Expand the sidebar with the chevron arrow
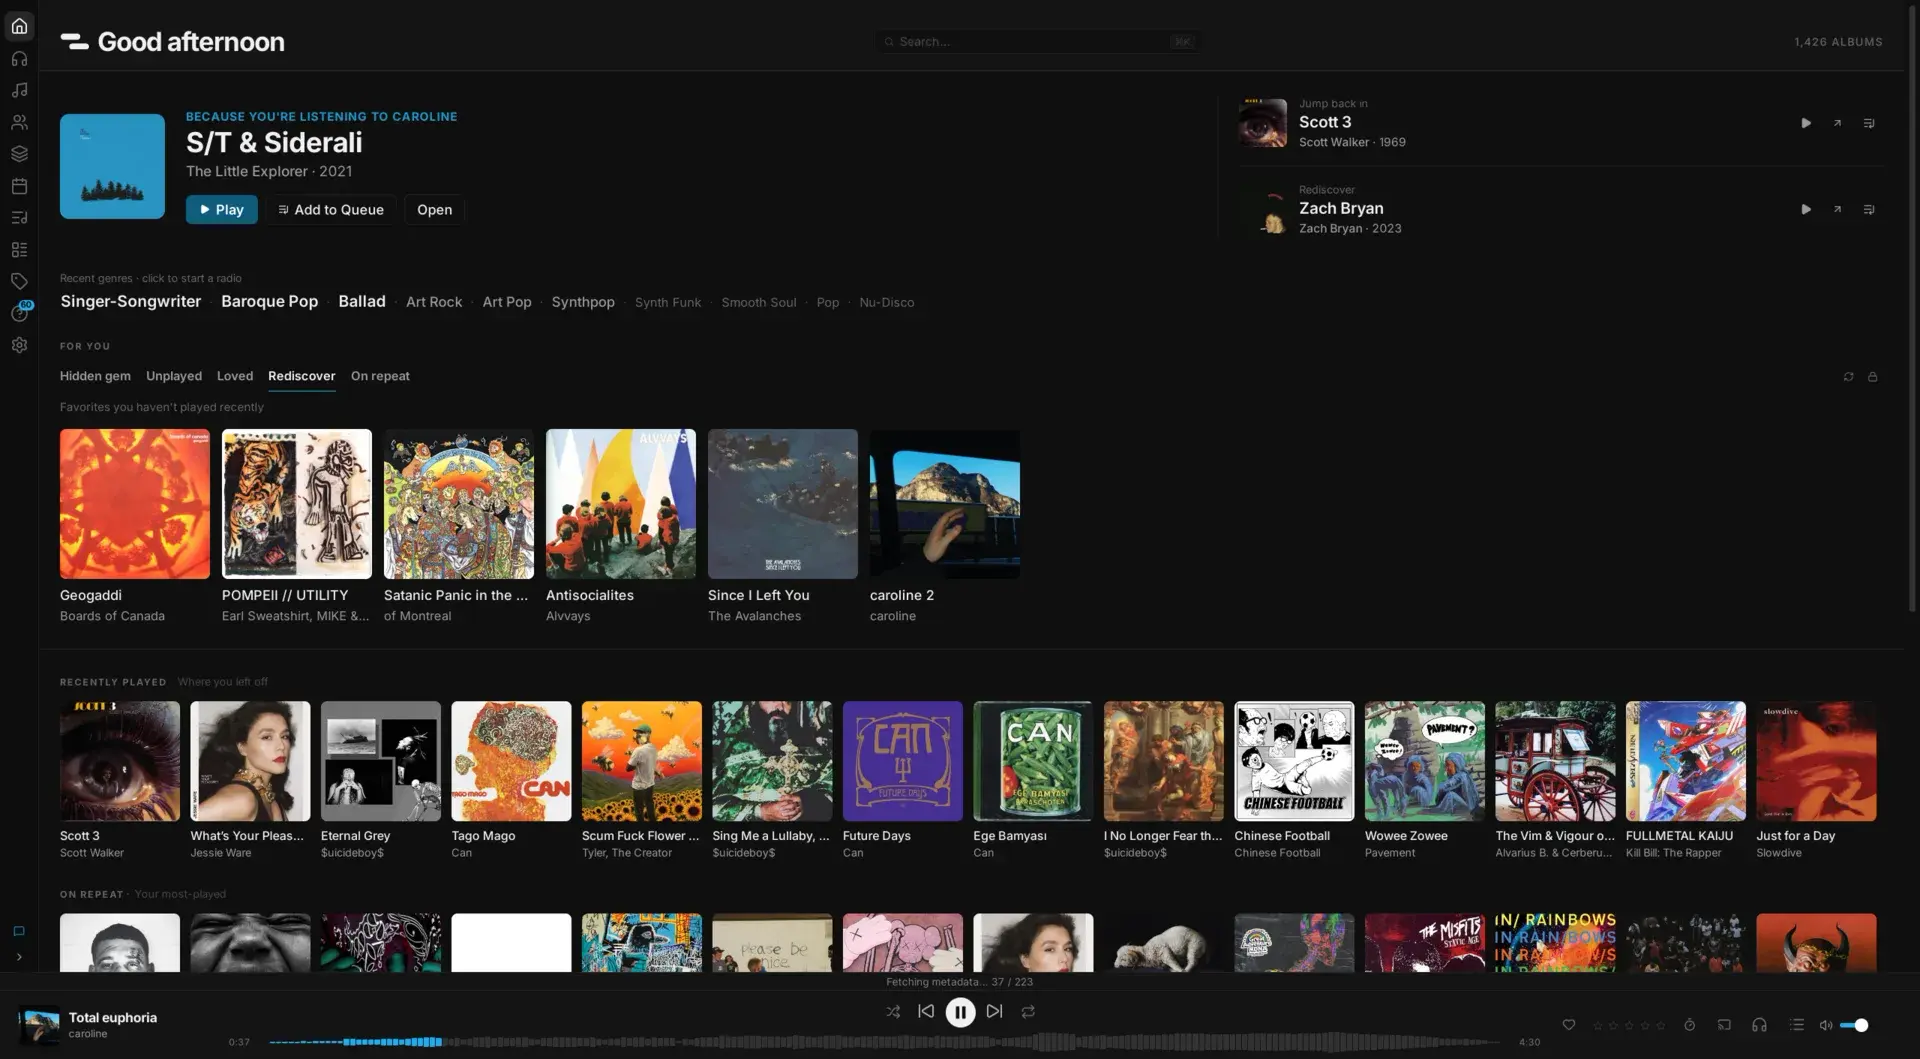 tap(19, 957)
